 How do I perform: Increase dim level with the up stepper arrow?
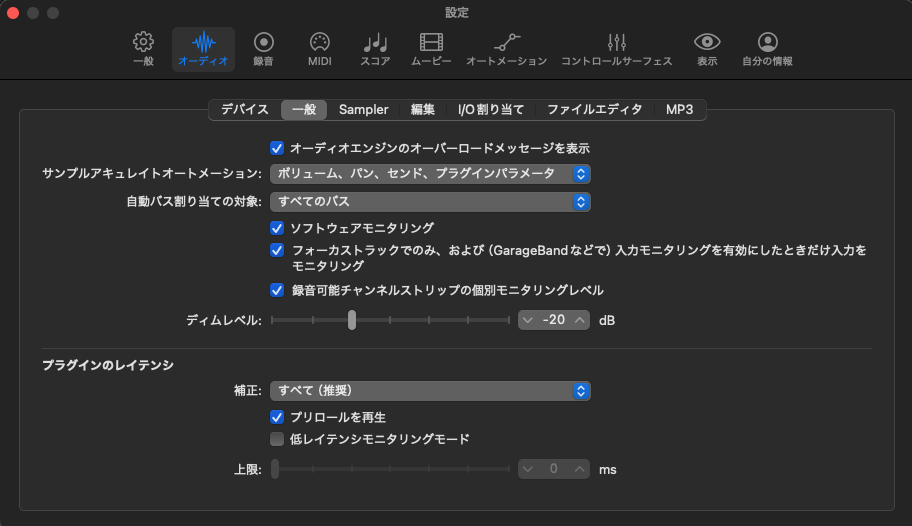(579, 320)
